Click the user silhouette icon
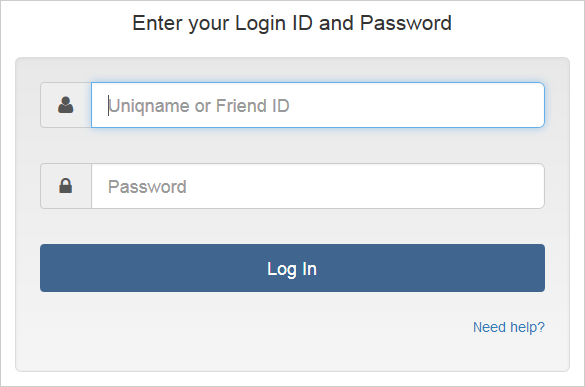585x387 pixels. pos(66,105)
